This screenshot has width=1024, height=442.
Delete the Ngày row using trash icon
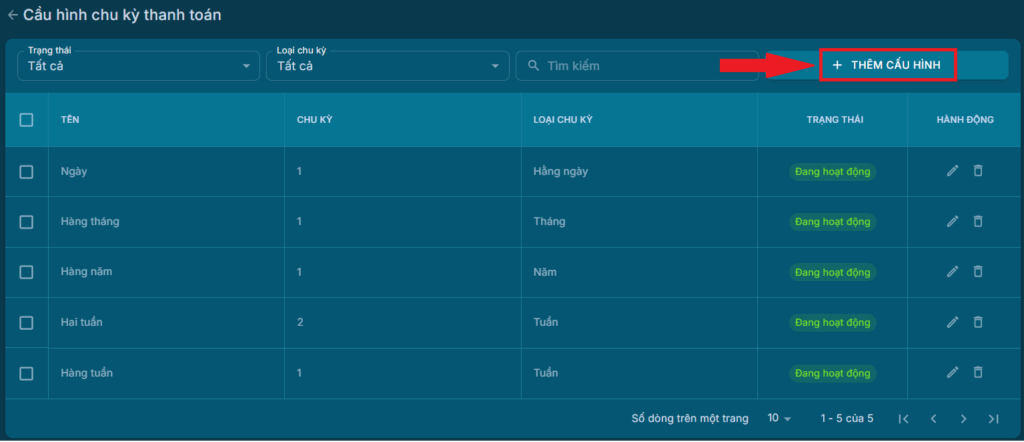pos(978,171)
